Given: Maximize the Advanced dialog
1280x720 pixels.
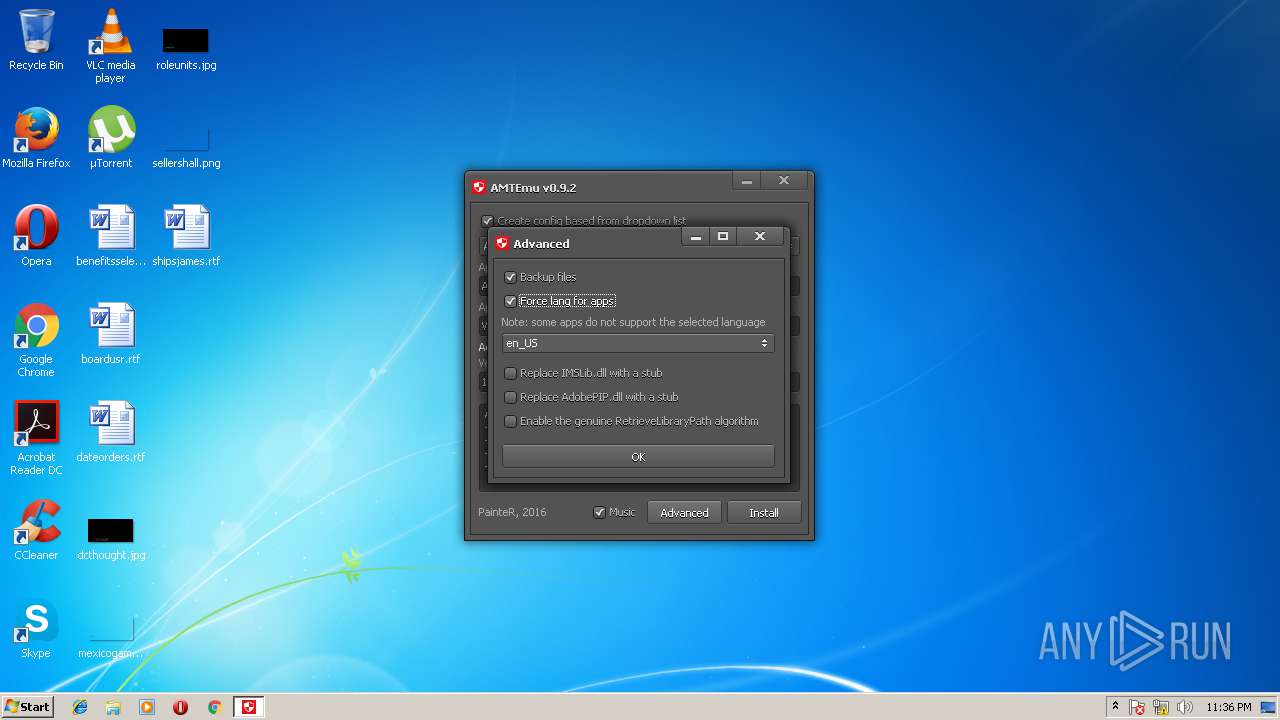Looking at the screenshot, I should 723,237.
